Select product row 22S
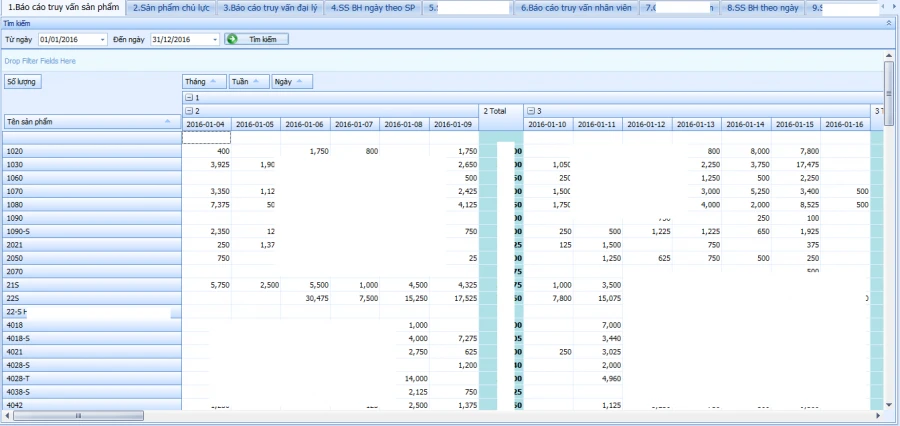900x426 pixels. (x=92, y=298)
